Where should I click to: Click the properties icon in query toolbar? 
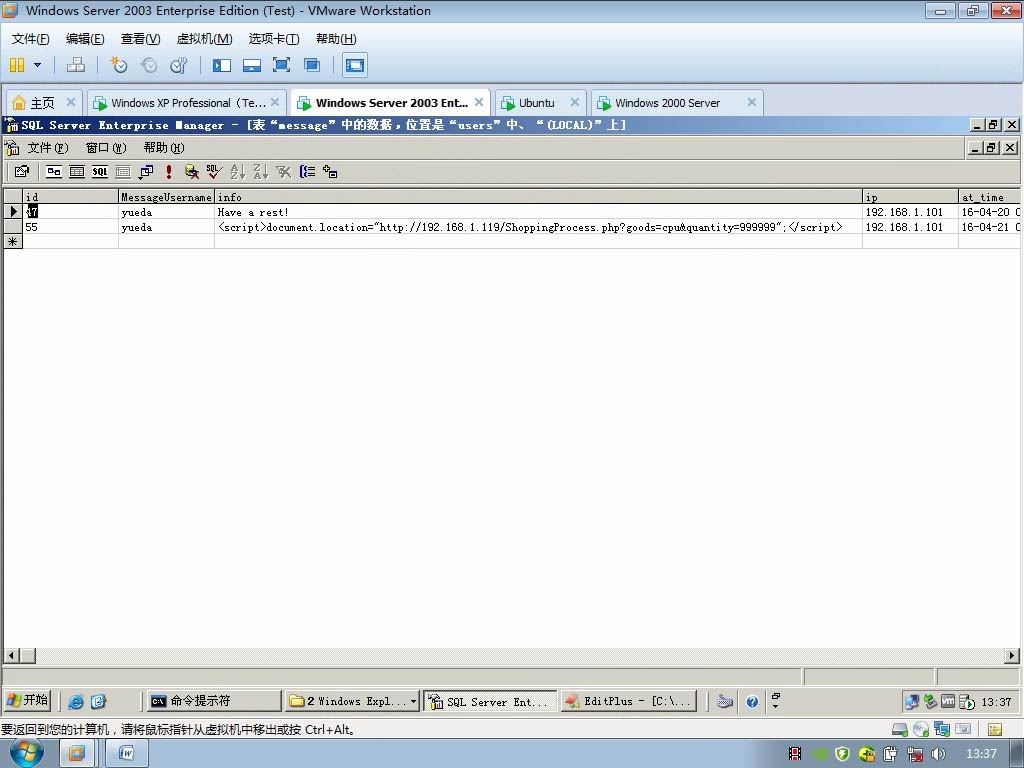click(22, 172)
